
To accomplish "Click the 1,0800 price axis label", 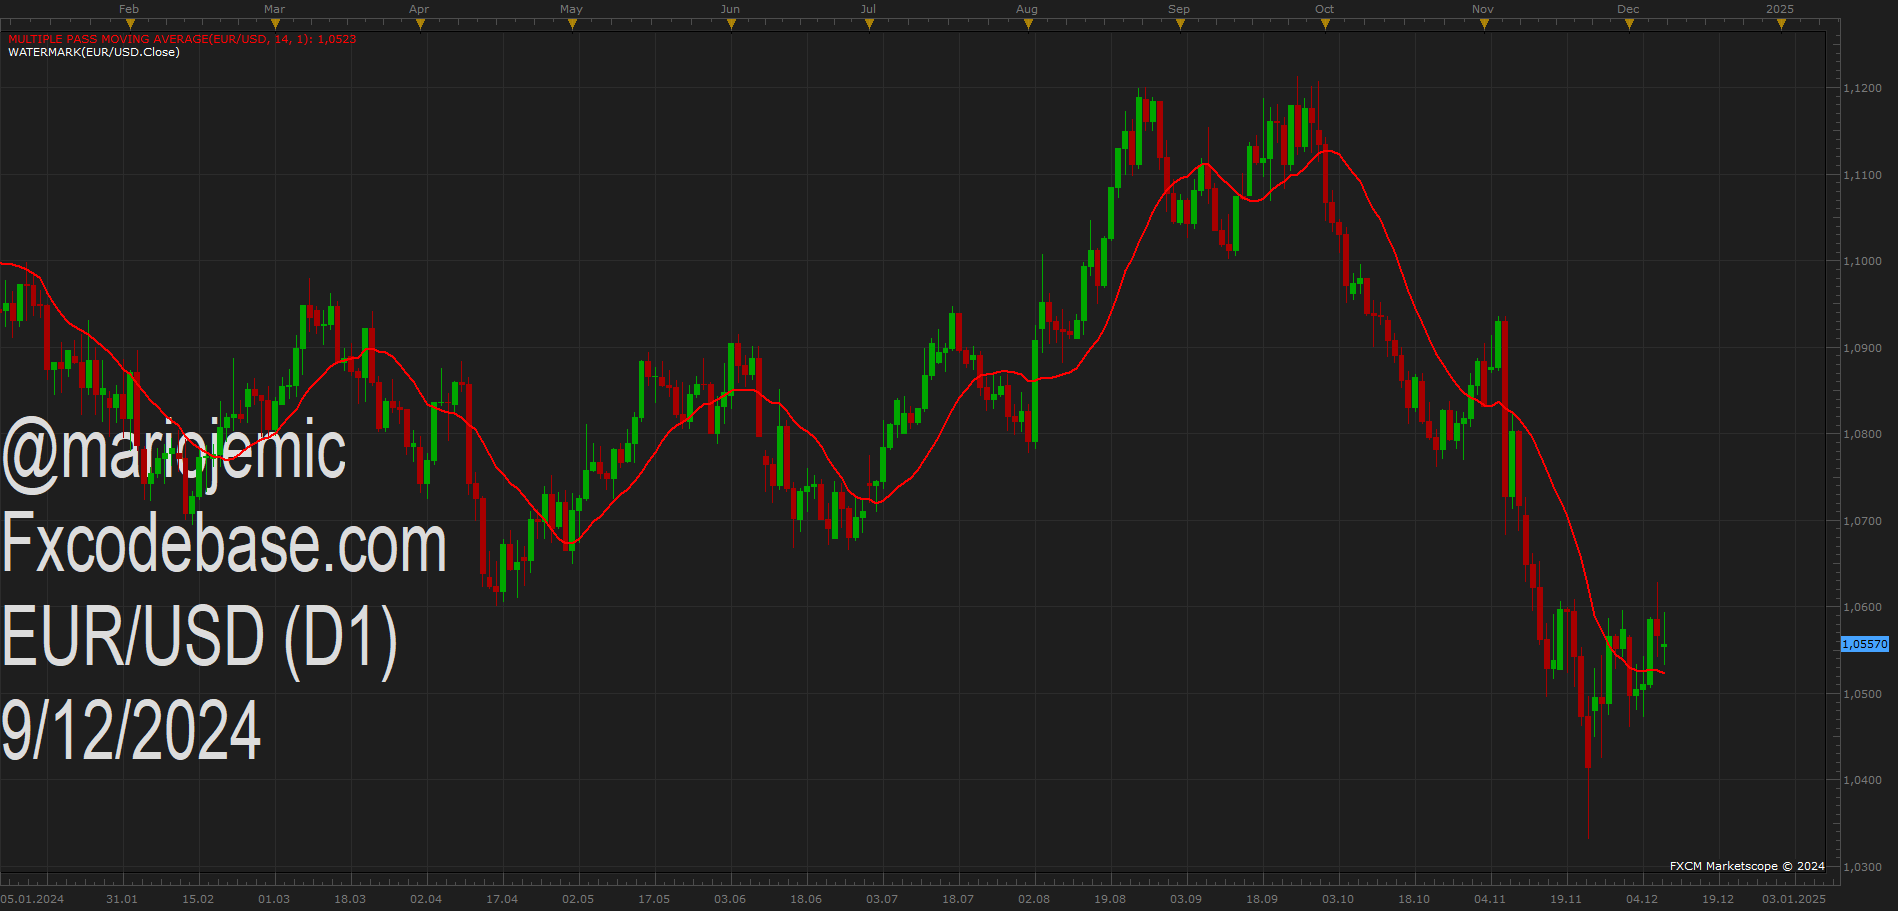I will (1862, 434).
